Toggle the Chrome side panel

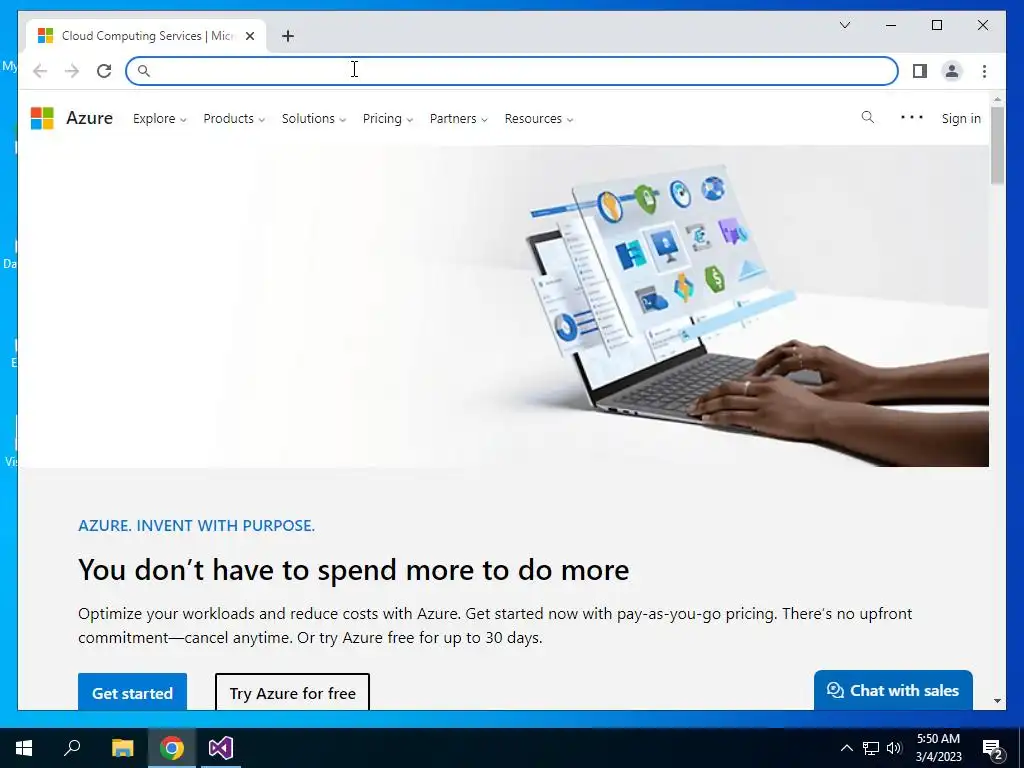[x=920, y=71]
